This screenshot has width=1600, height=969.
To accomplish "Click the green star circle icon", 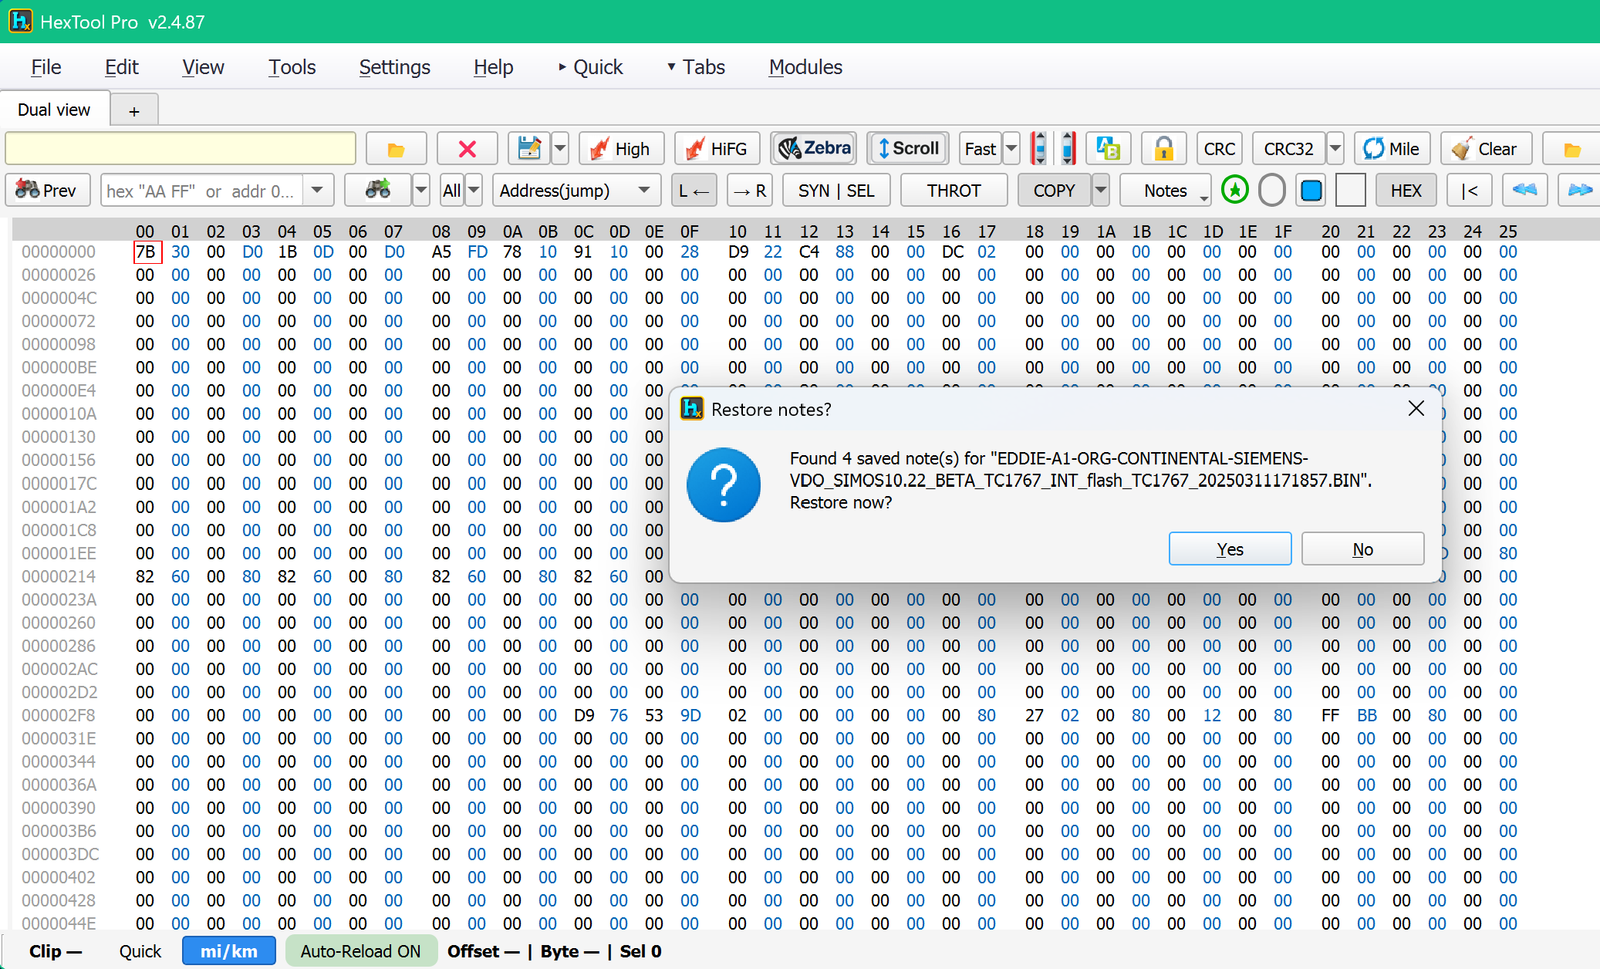I will pyautogui.click(x=1235, y=190).
